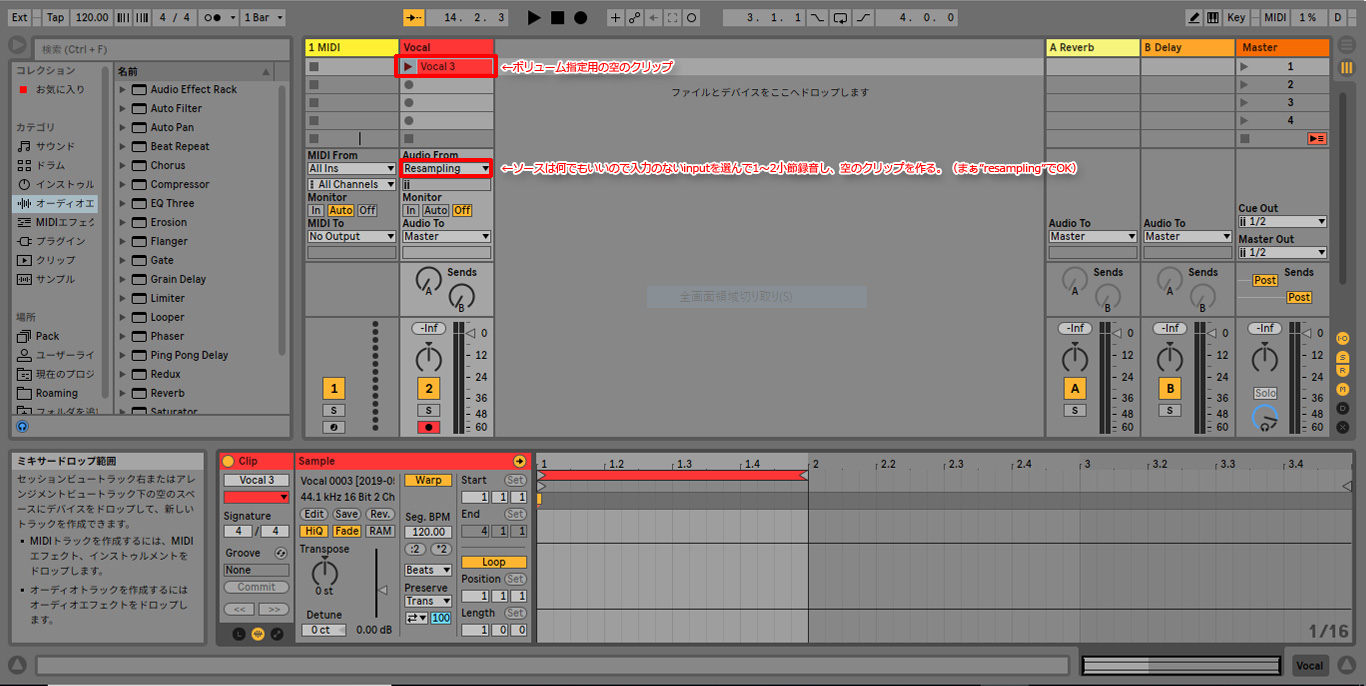1366x686 pixels.
Task: Expand the Reverb folder in browser
Action: (x=123, y=393)
